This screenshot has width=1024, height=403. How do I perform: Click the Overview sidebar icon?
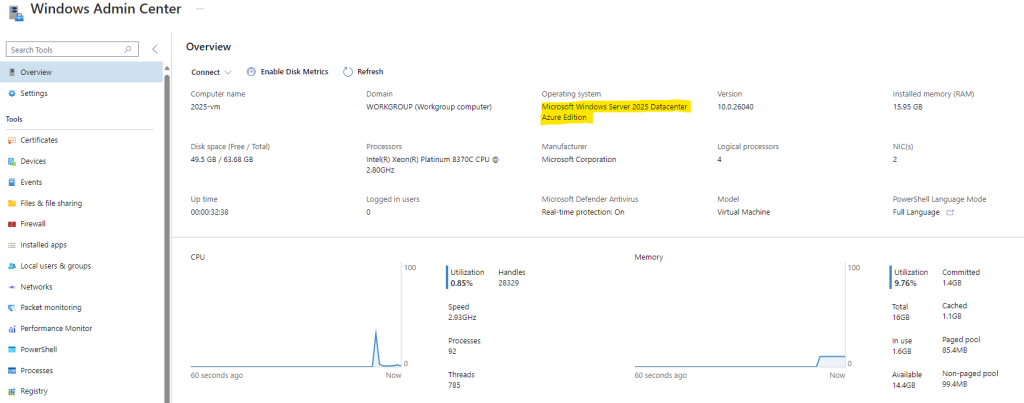click(x=12, y=73)
